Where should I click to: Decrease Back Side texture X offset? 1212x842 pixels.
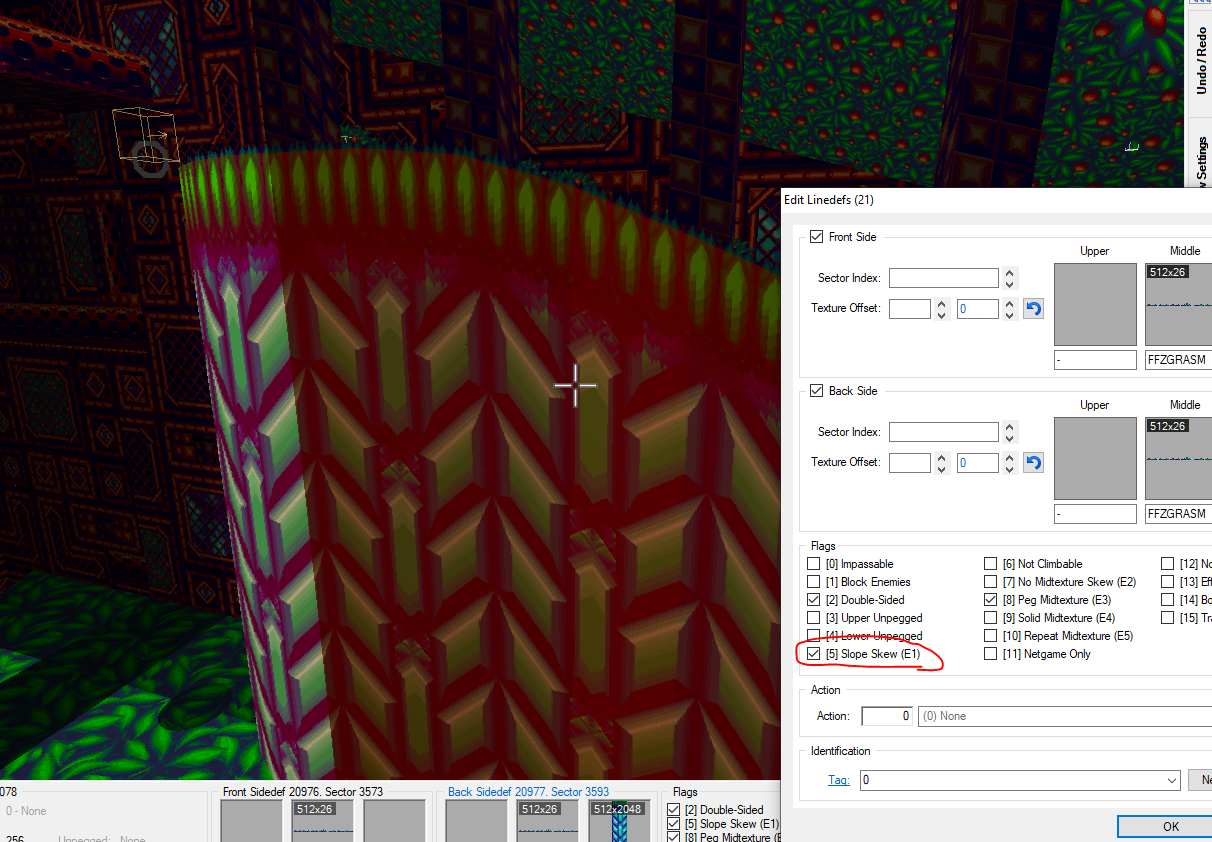tap(942, 469)
